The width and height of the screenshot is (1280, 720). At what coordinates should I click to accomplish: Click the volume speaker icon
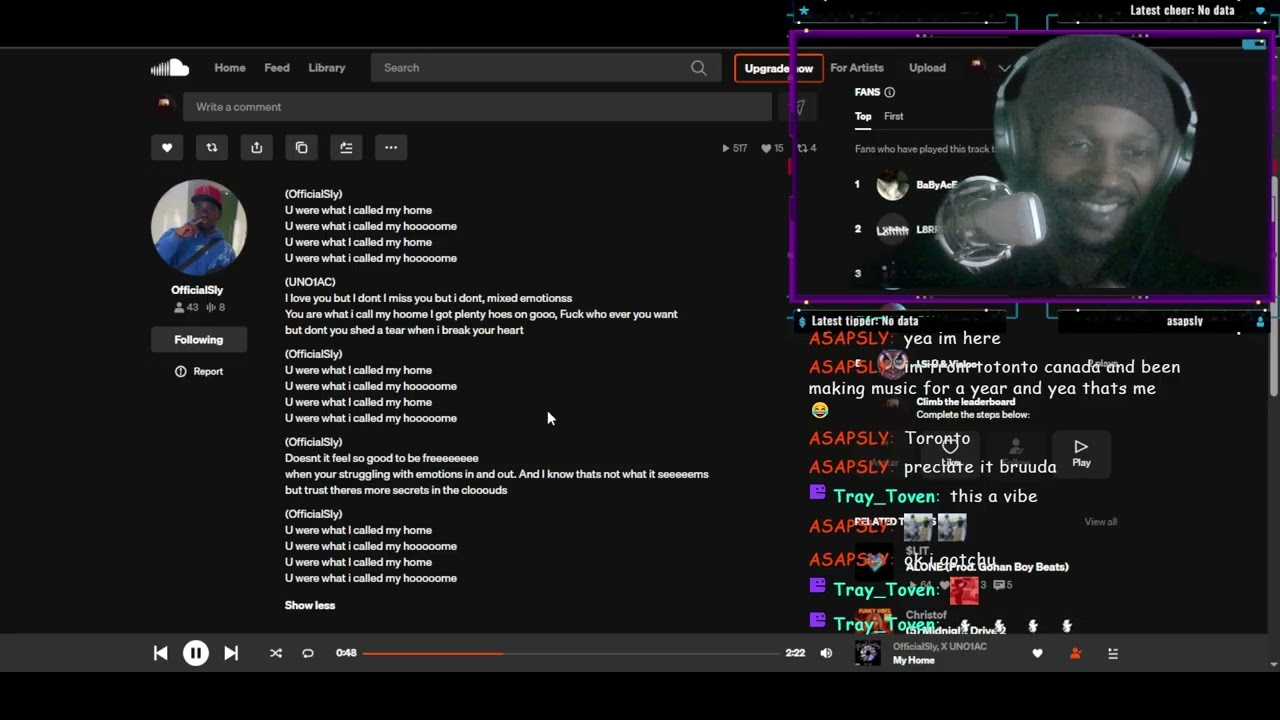[826, 653]
